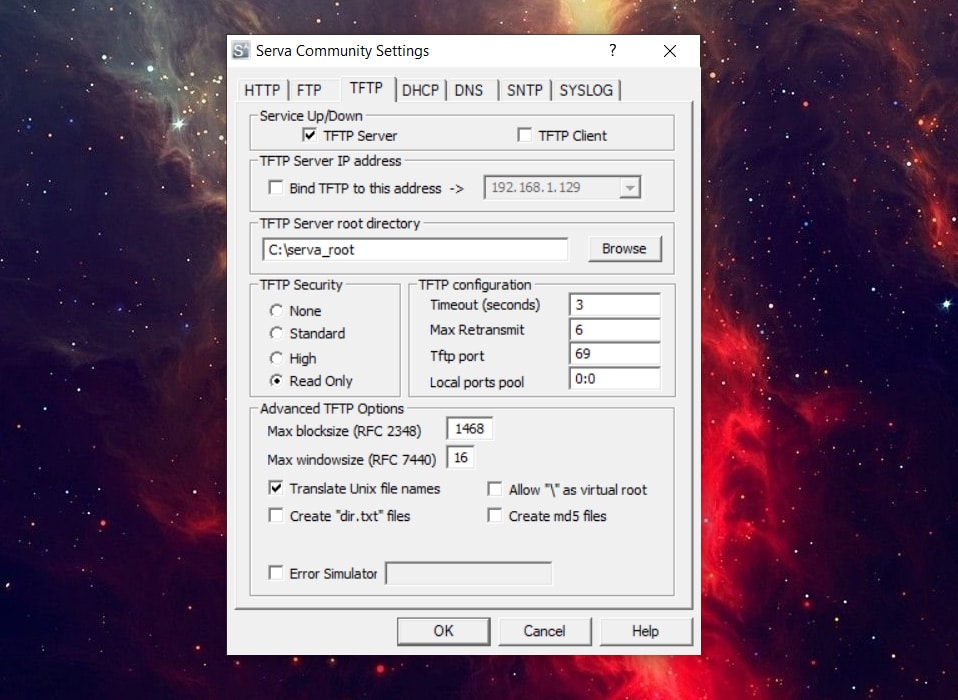Click the question mark help icon in title bar
The width and height of the screenshot is (958, 700).
(613, 50)
